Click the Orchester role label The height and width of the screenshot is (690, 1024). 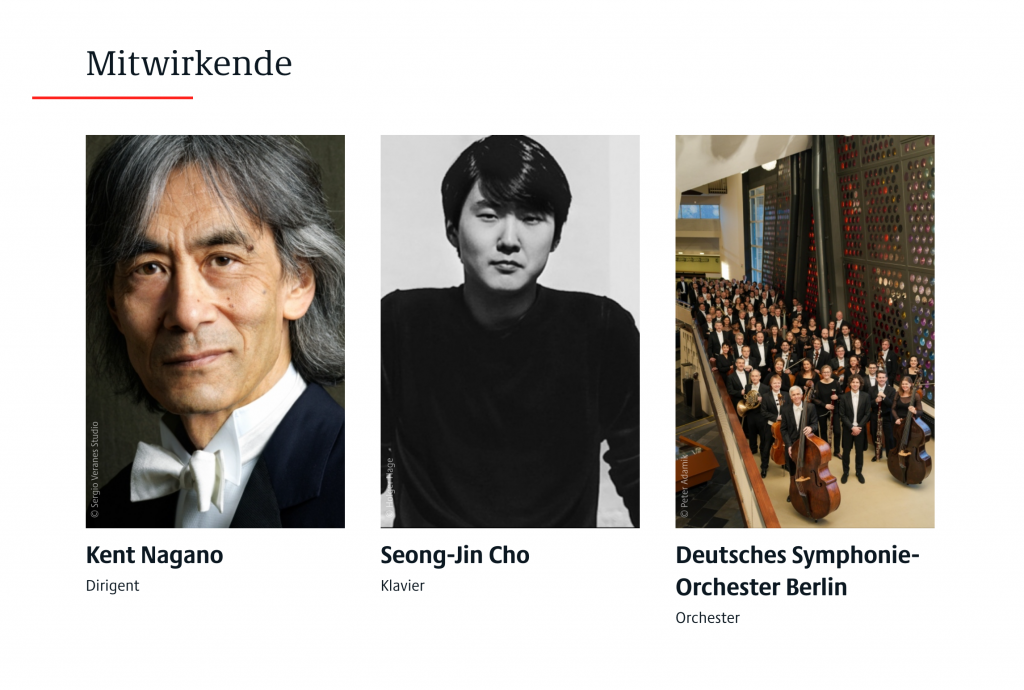707,618
